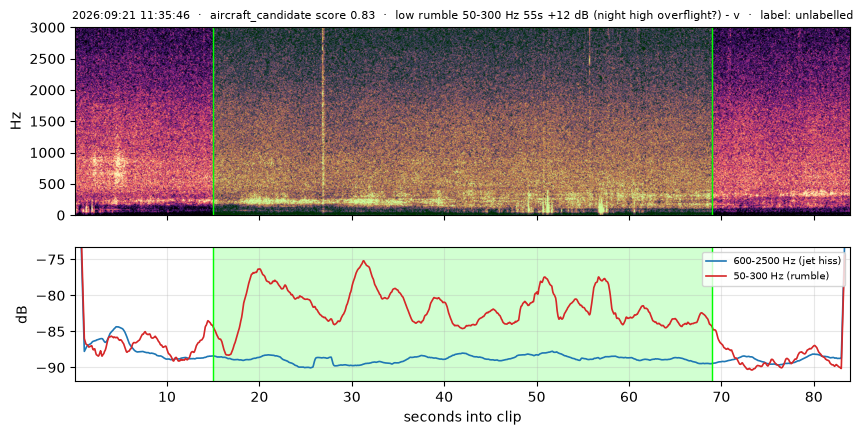Image resolution: width=863 pixels, height=435 pixels.
Task: Click the 60 tick on seconds axis
Action: (x=629, y=396)
